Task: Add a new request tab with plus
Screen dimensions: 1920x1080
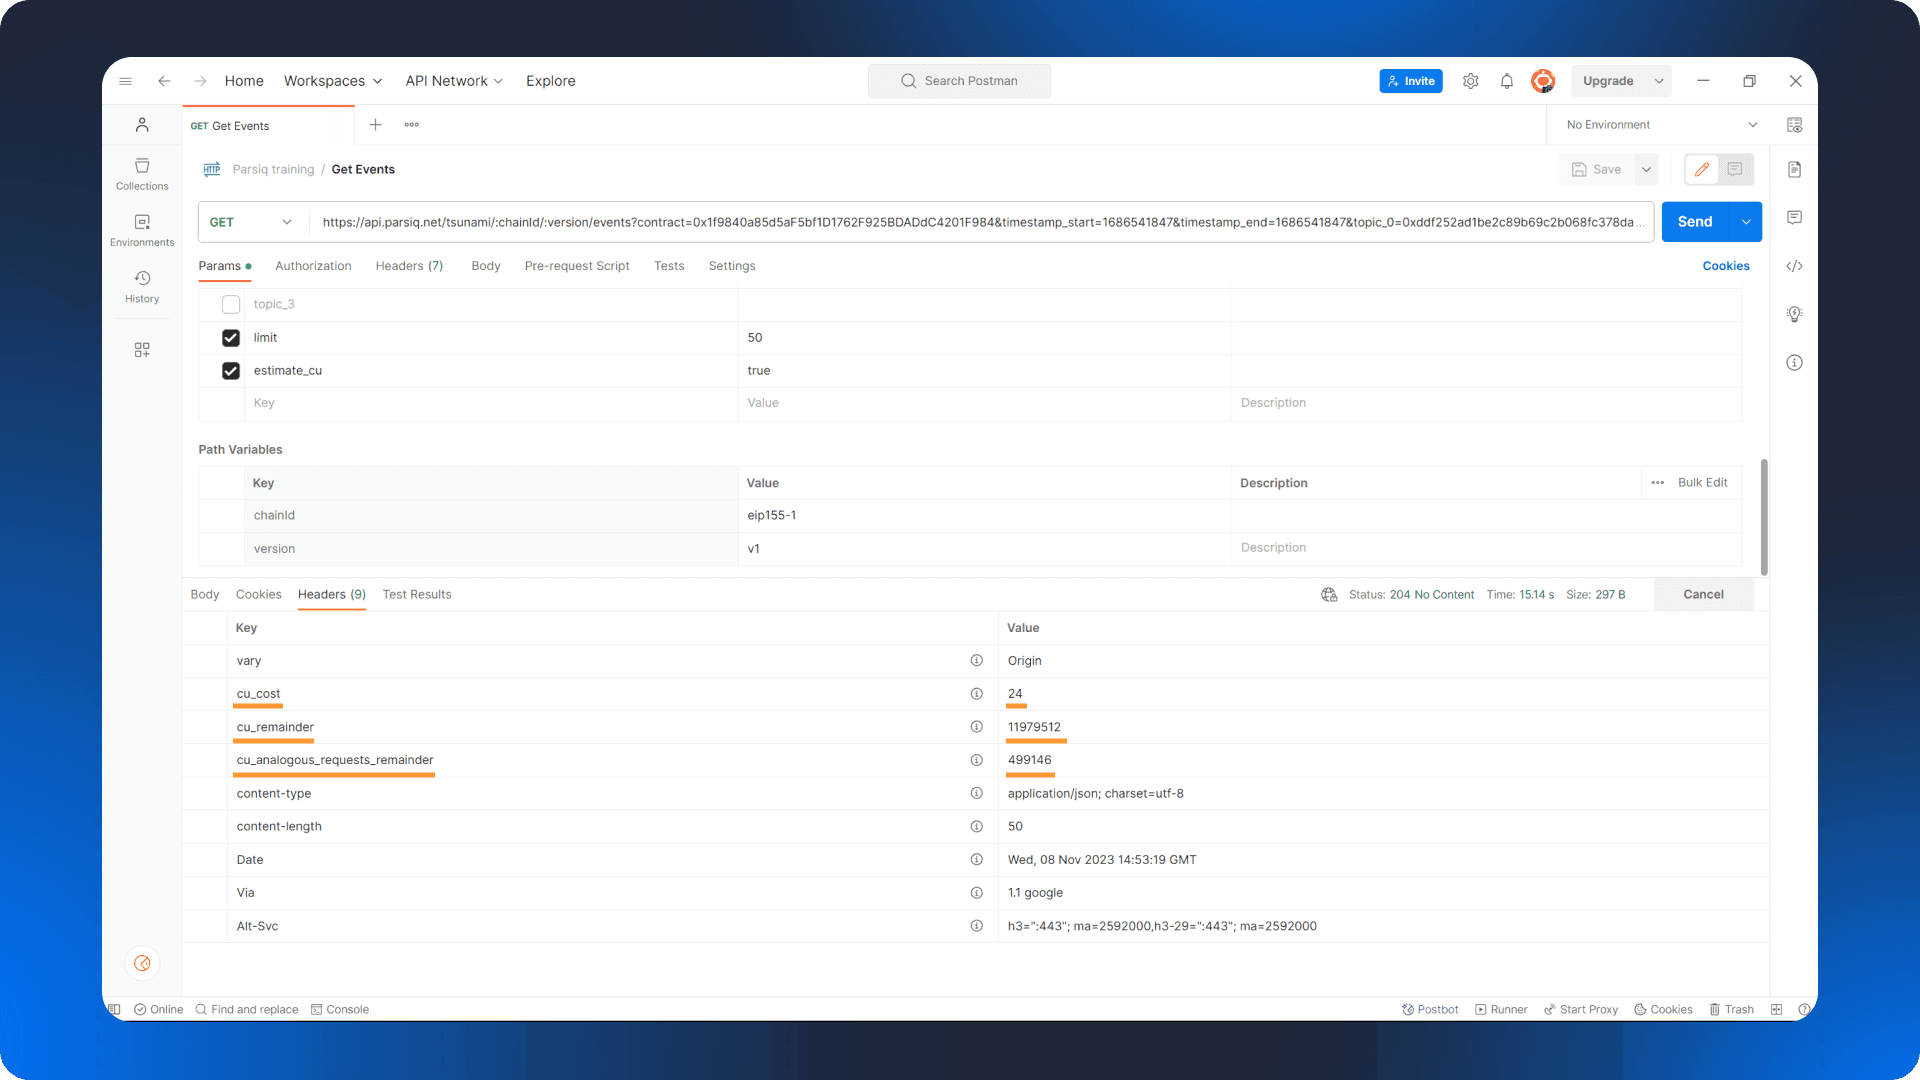Action: [375, 125]
